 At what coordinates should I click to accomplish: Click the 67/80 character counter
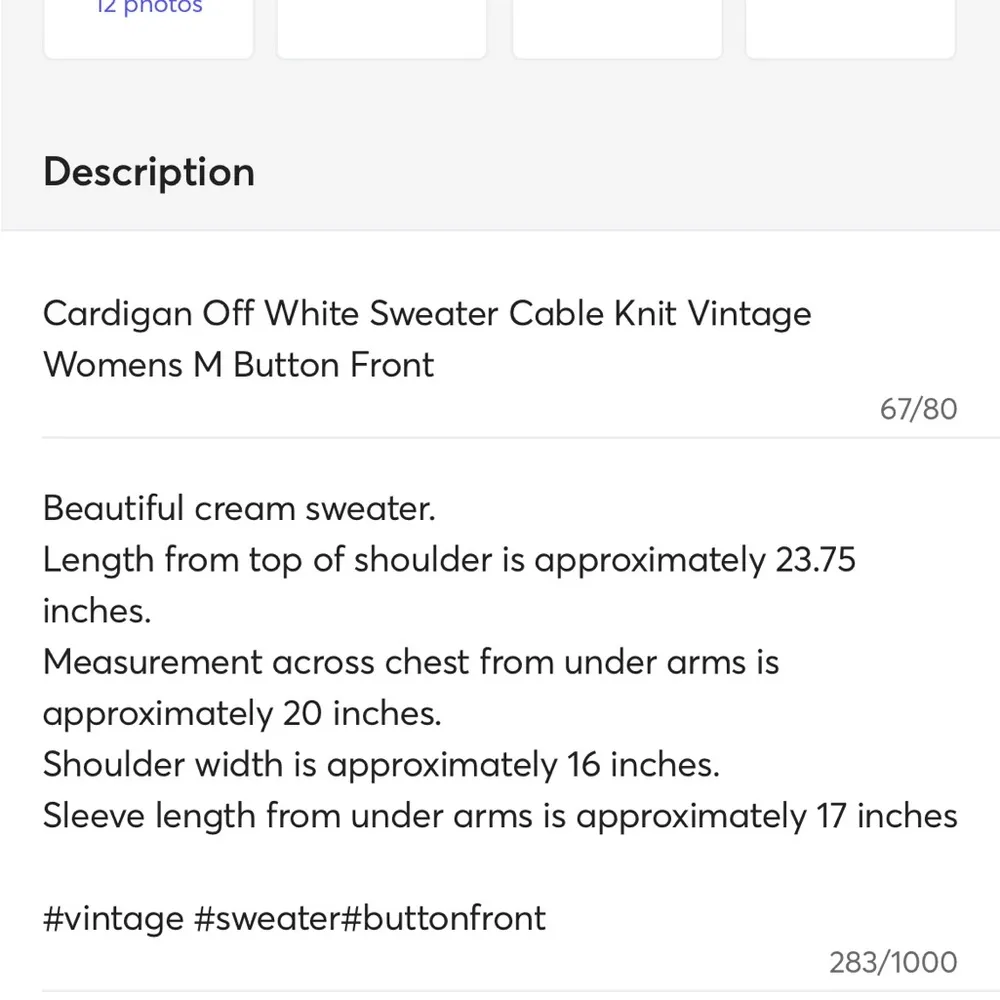[917, 409]
